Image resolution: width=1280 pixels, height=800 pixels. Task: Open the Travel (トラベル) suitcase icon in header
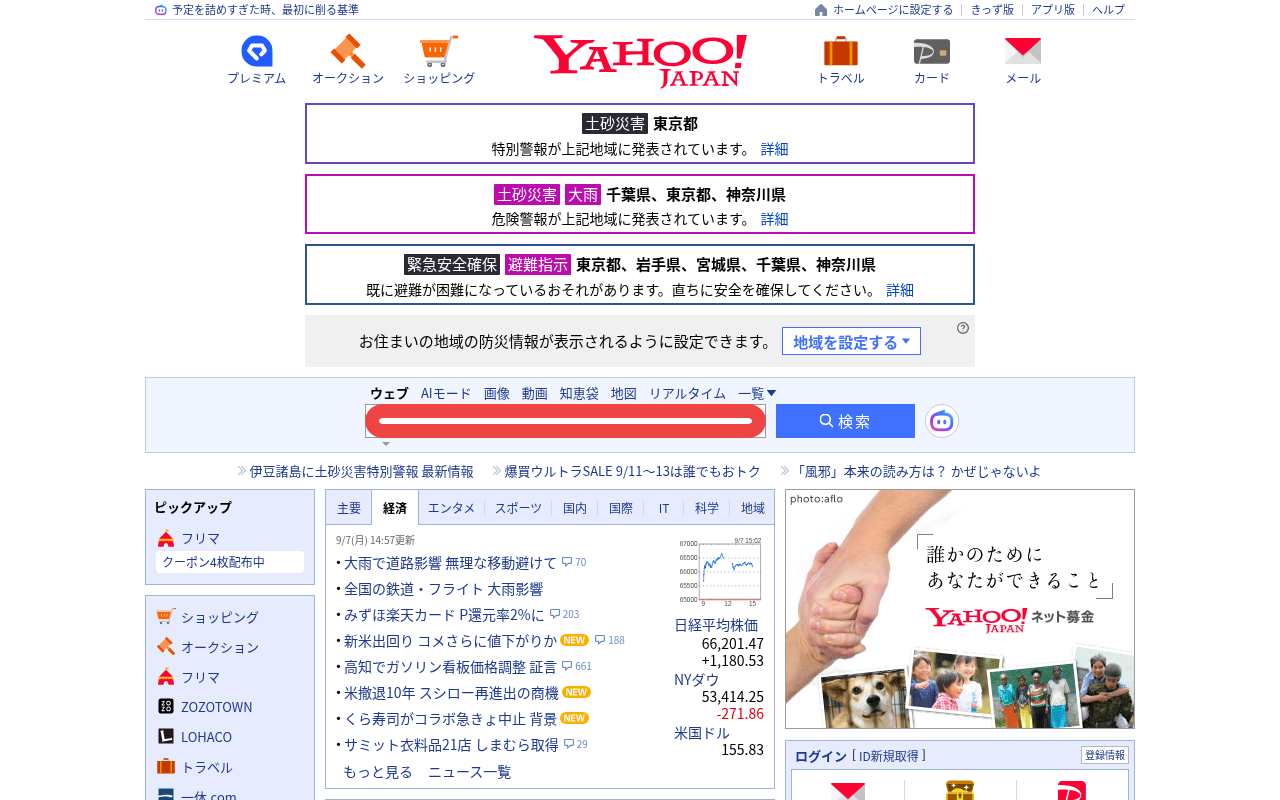click(841, 51)
